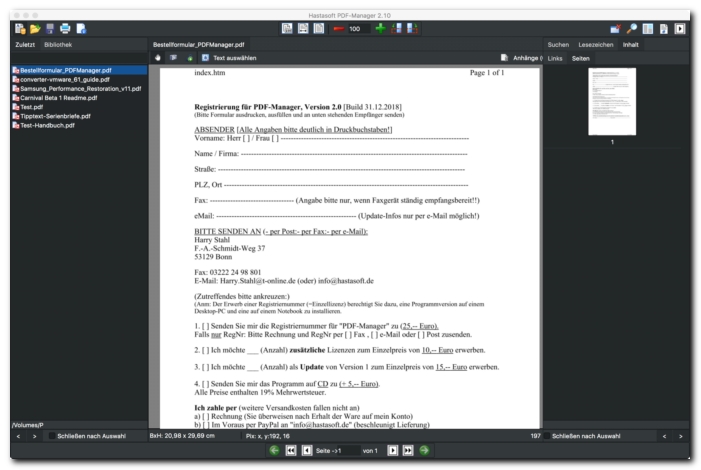Jump to the first page button

click(291, 450)
